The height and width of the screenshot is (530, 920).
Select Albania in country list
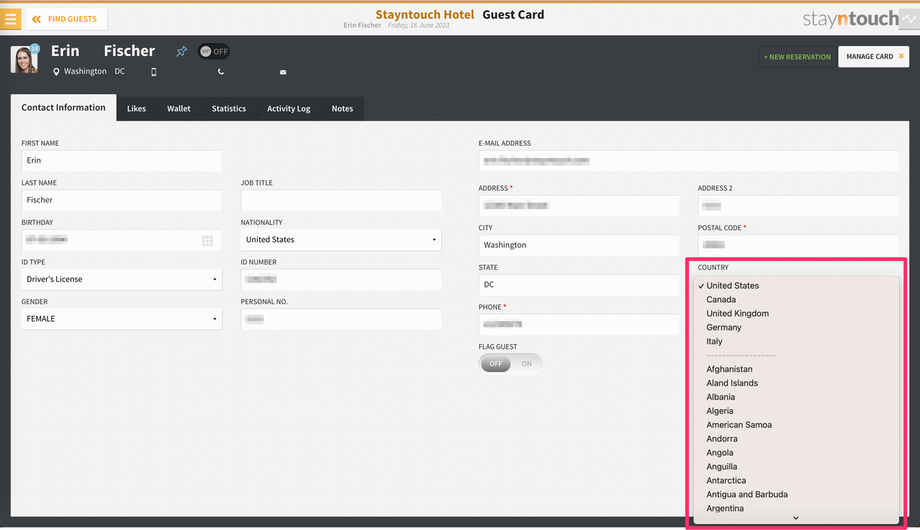click(796, 397)
